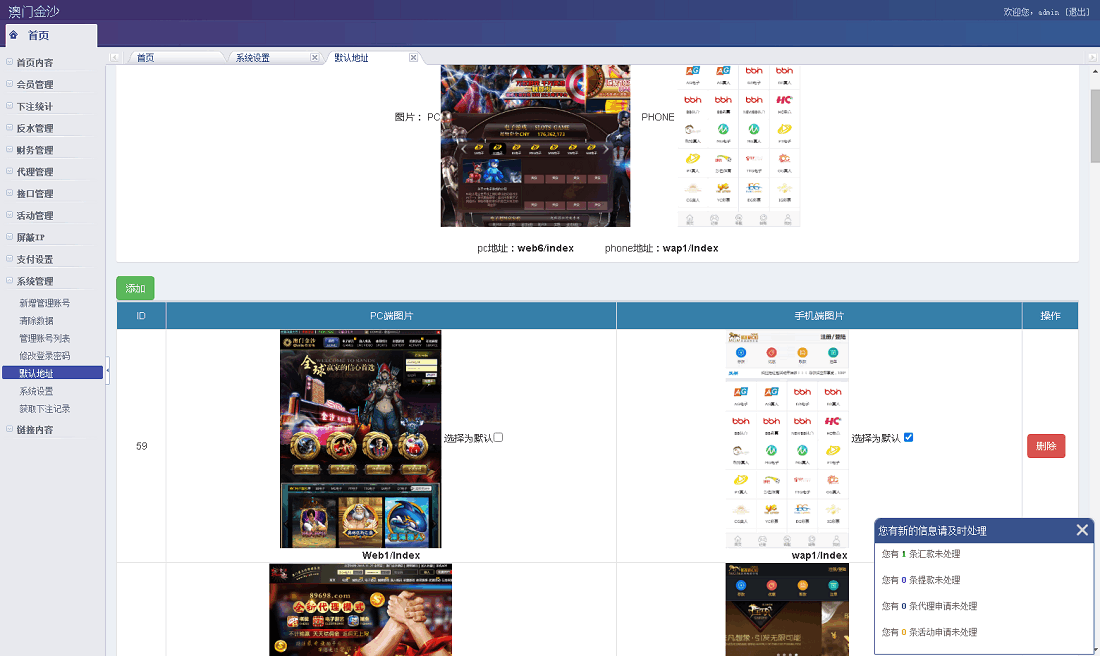Click the home icon in the top tab
The width and height of the screenshot is (1100, 656).
pos(13,35)
